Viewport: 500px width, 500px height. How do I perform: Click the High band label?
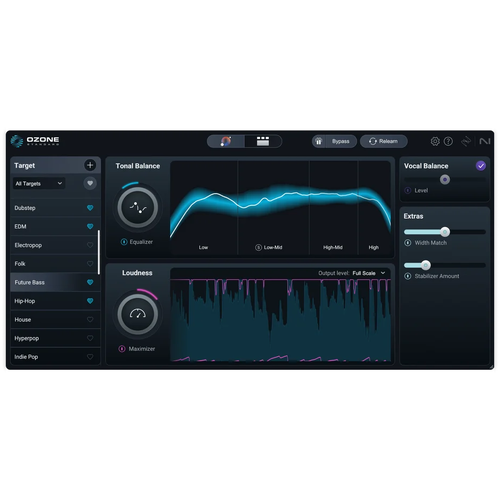[374, 247]
